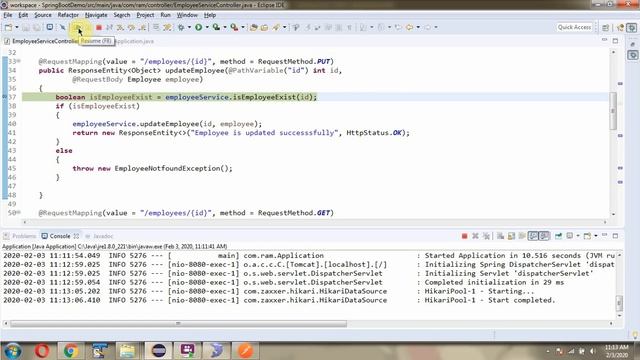Click the breakpoint marker at line 37
The image size is (640, 360).
[x=4, y=97]
